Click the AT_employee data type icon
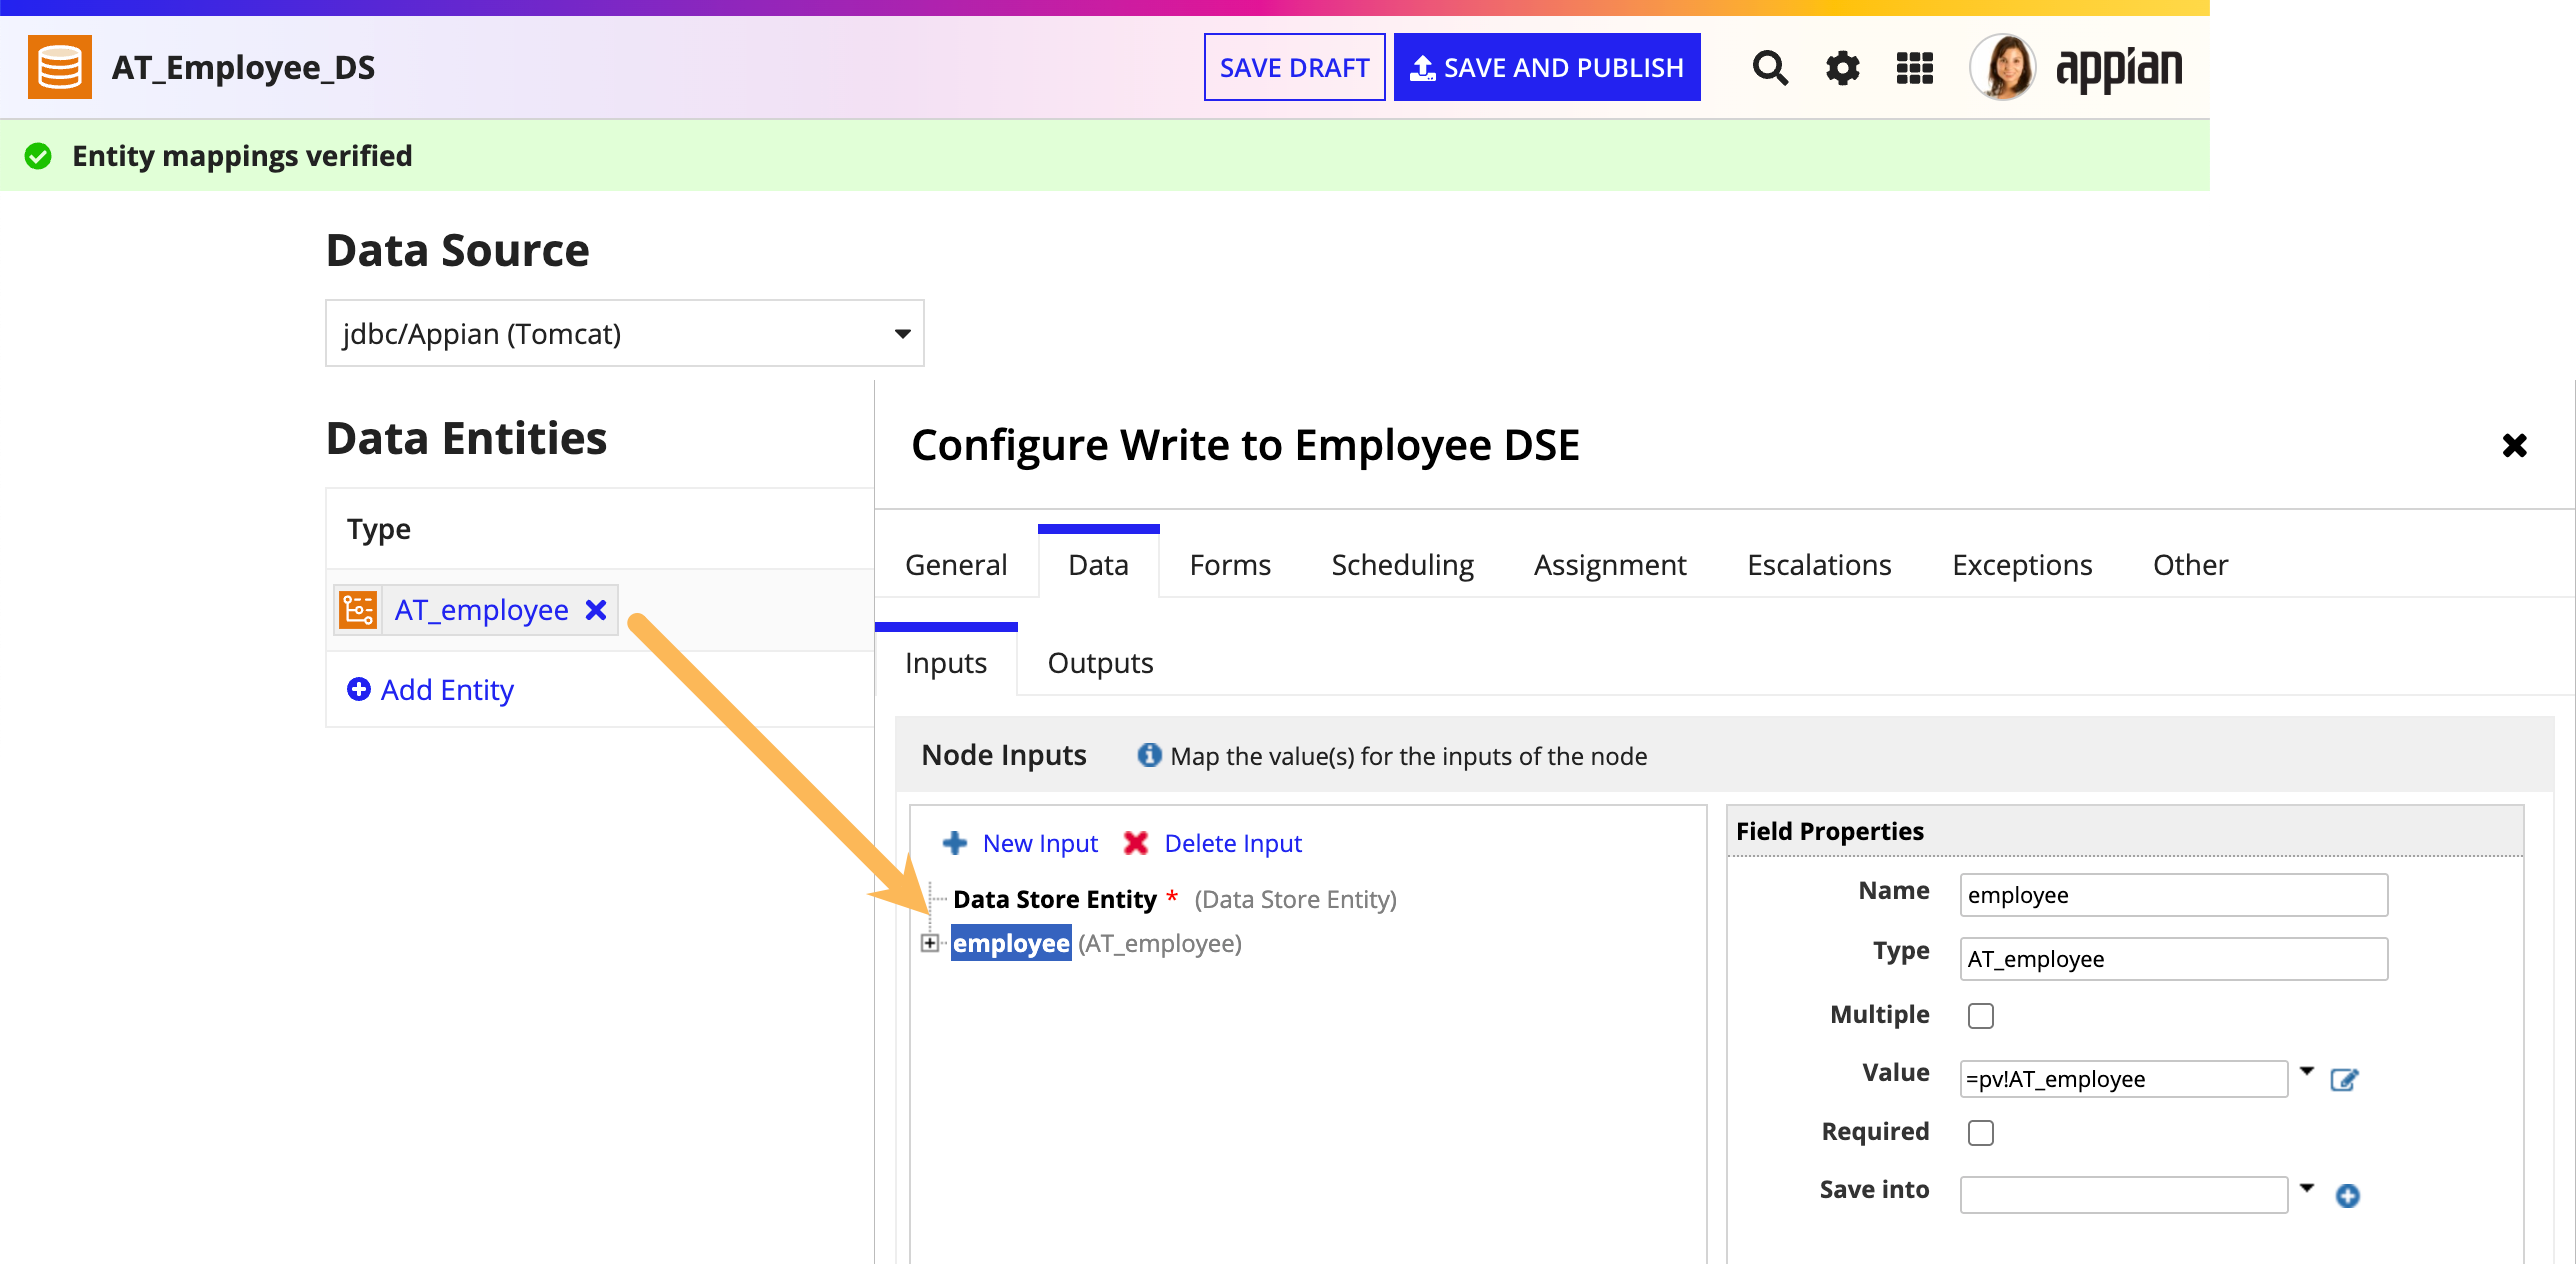Screen dimensions: 2576x1280 click(x=358, y=610)
